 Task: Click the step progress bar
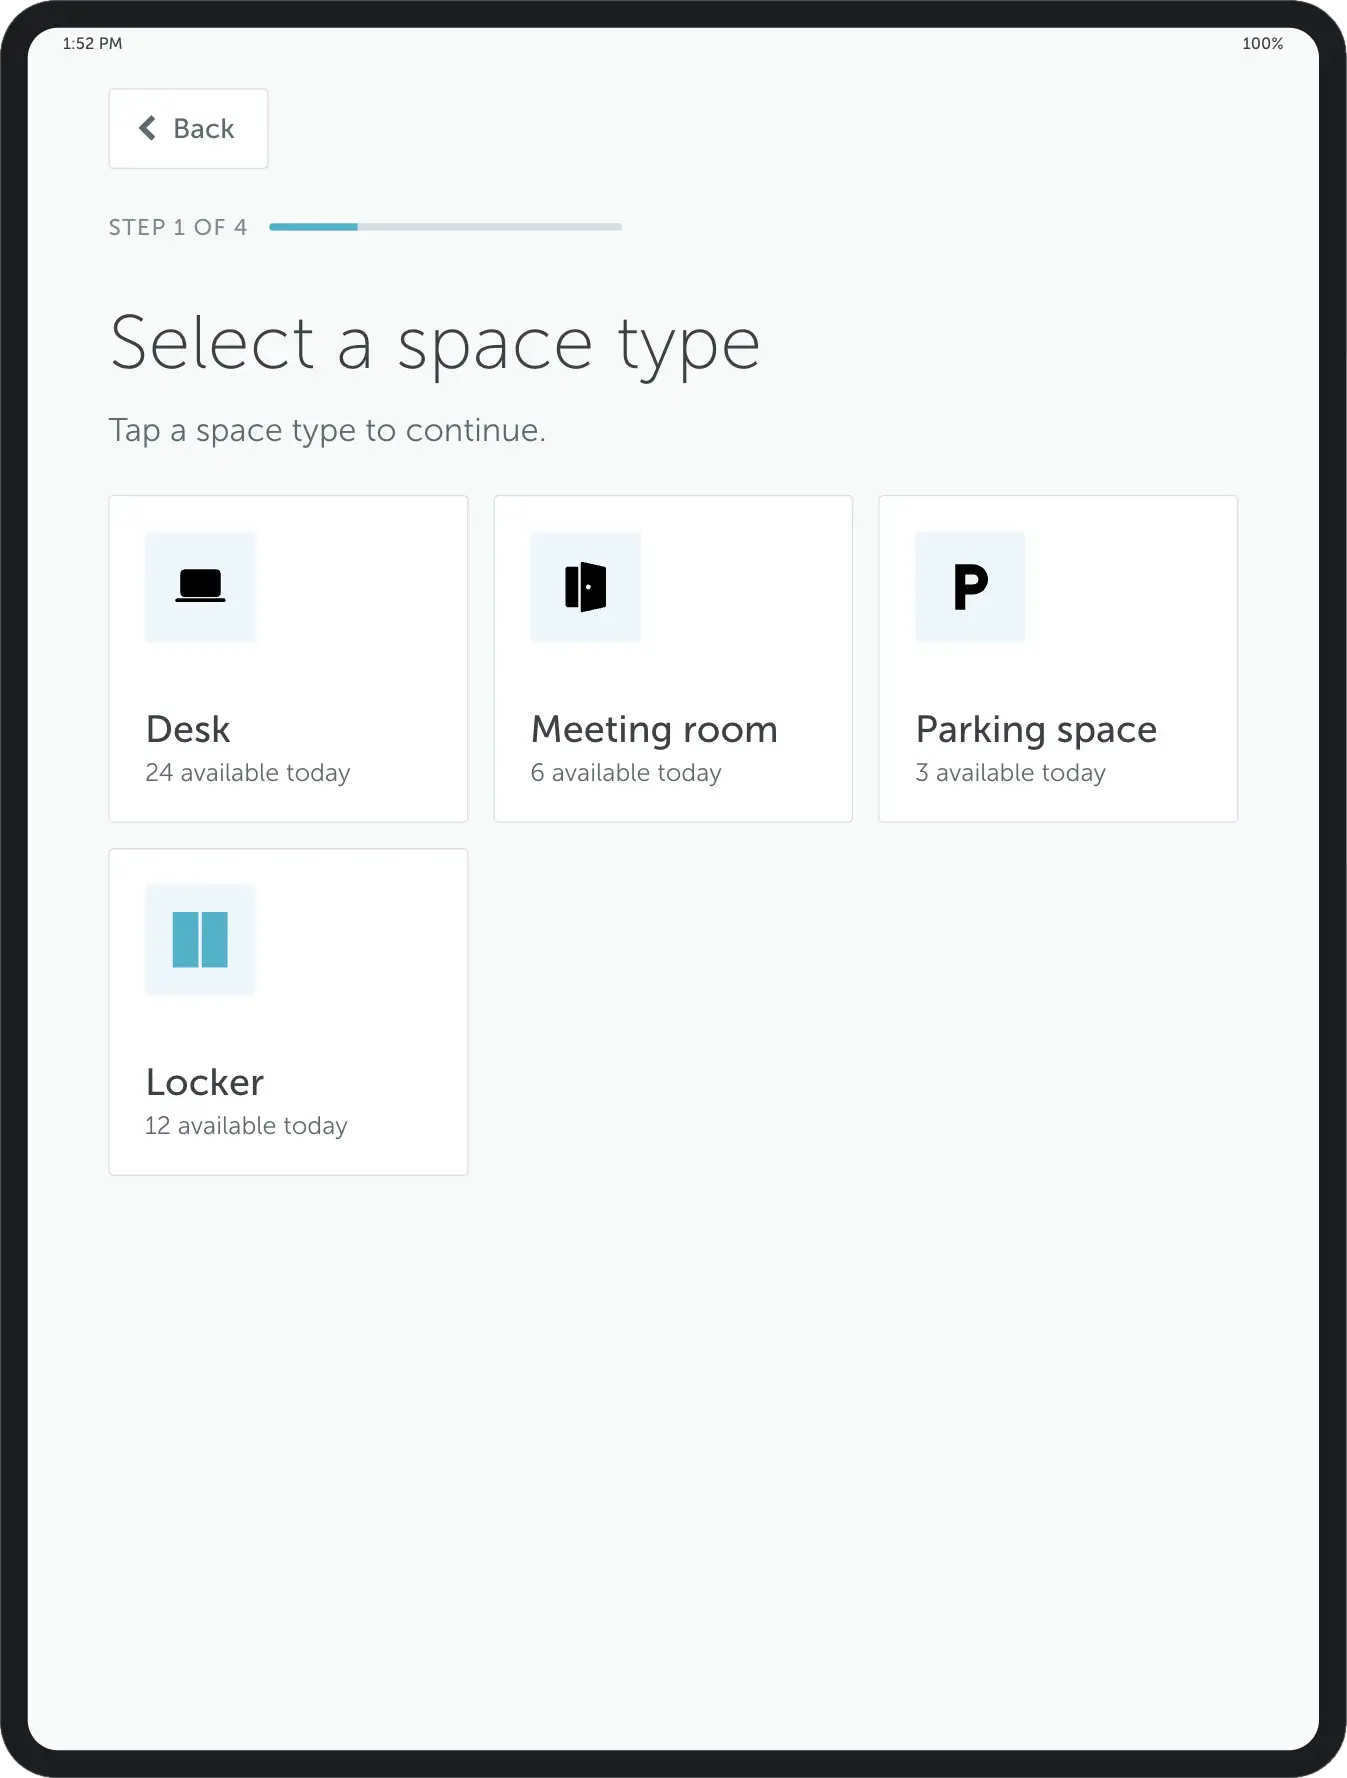(445, 227)
